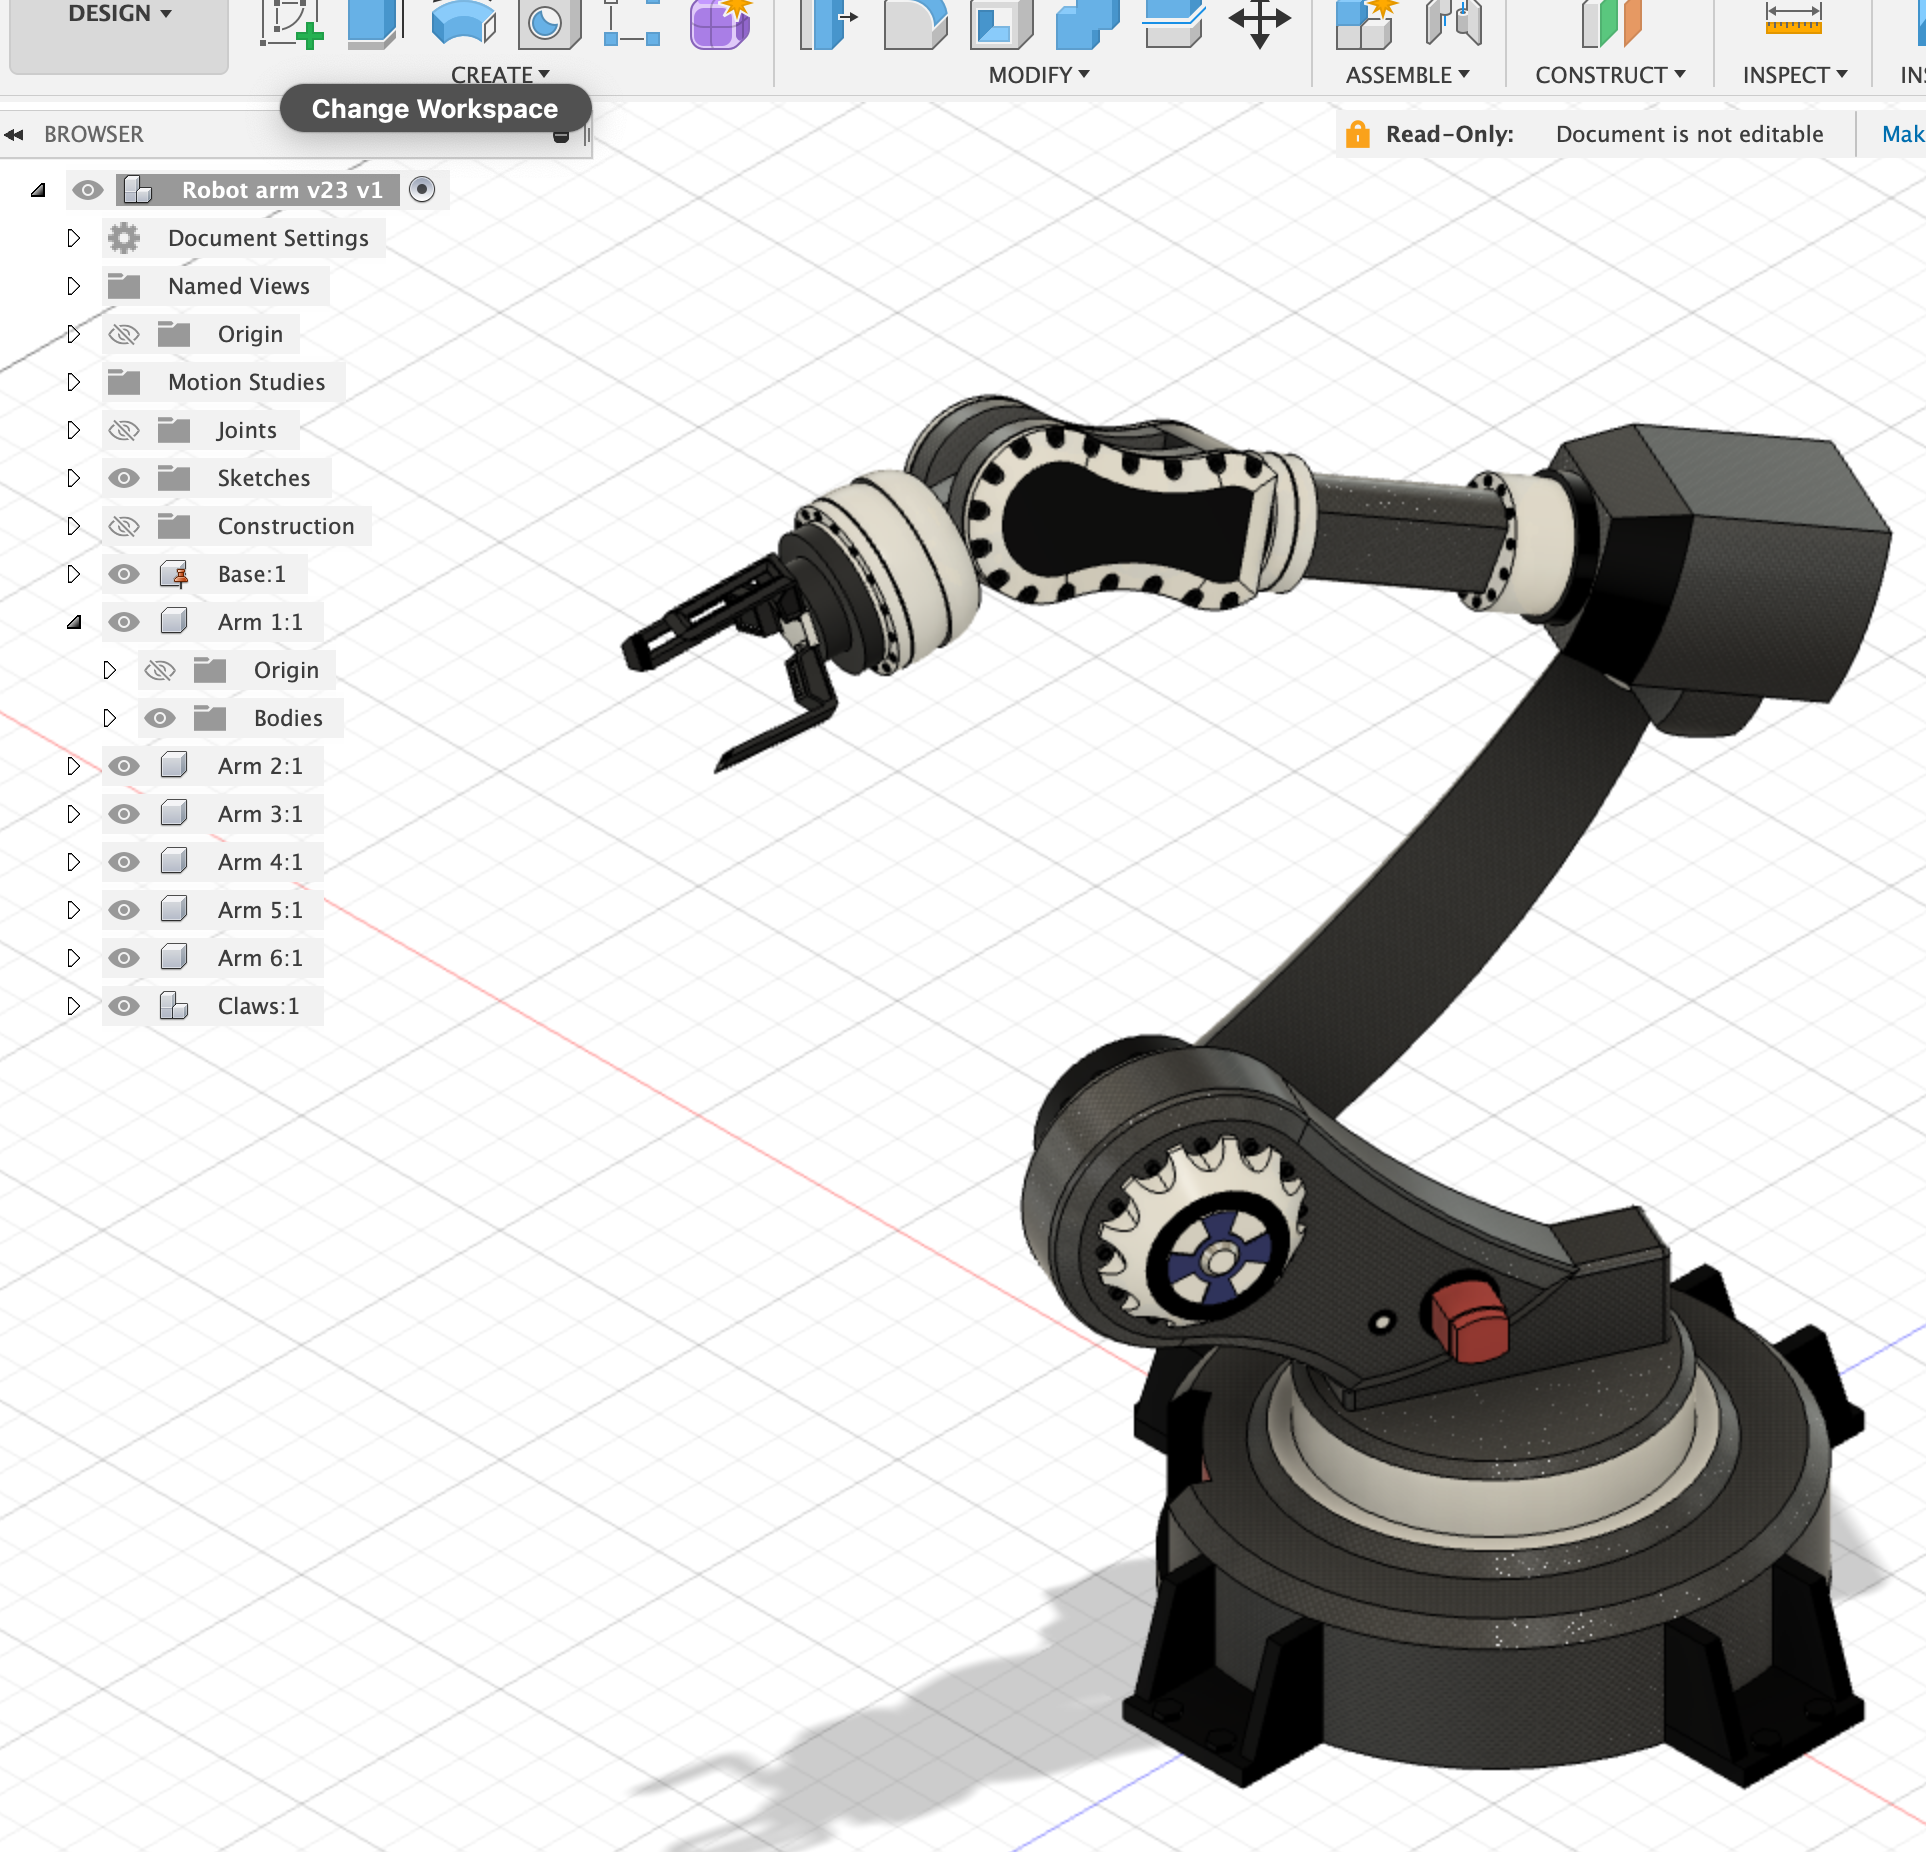Select the Create Form purple icon
The height and width of the screenshot is (1852, 1926).
pos(720,24)
